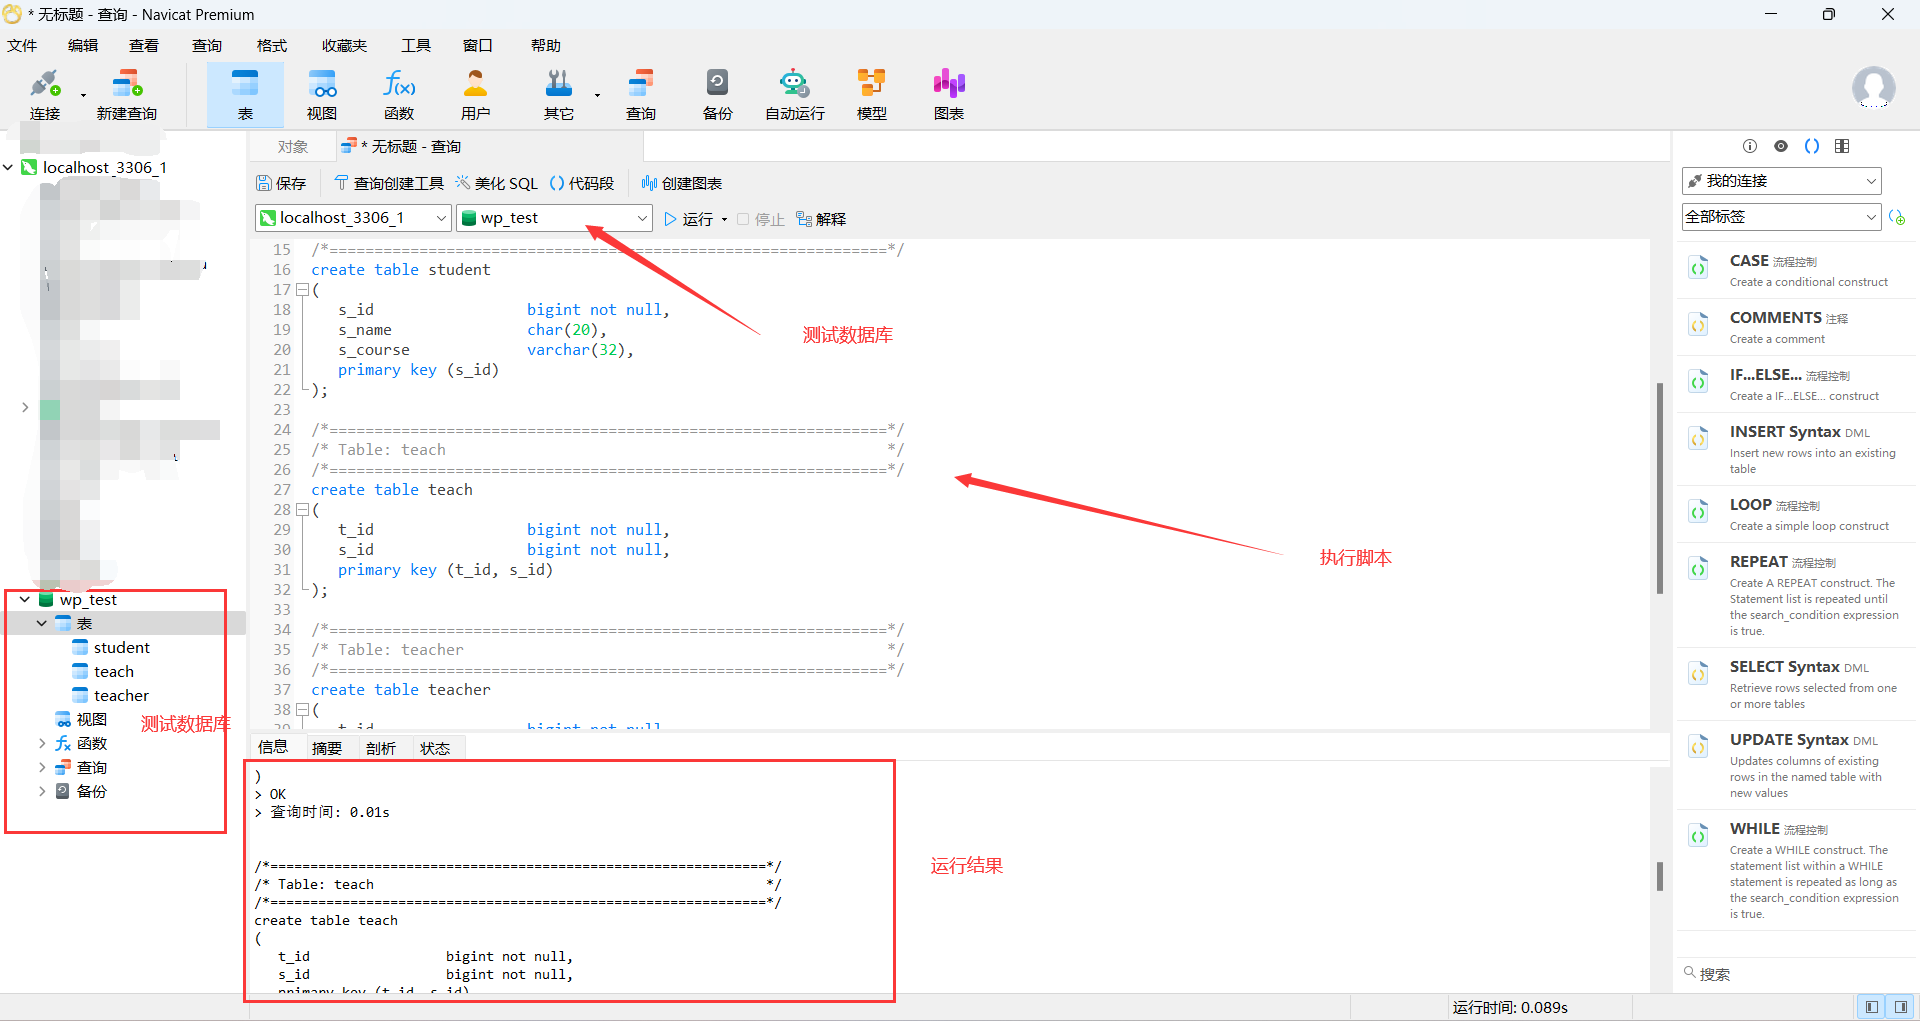This screenshot has width=1920, height=1021.
Task: Open the 工具 tools menu
Action: point(416,46)
